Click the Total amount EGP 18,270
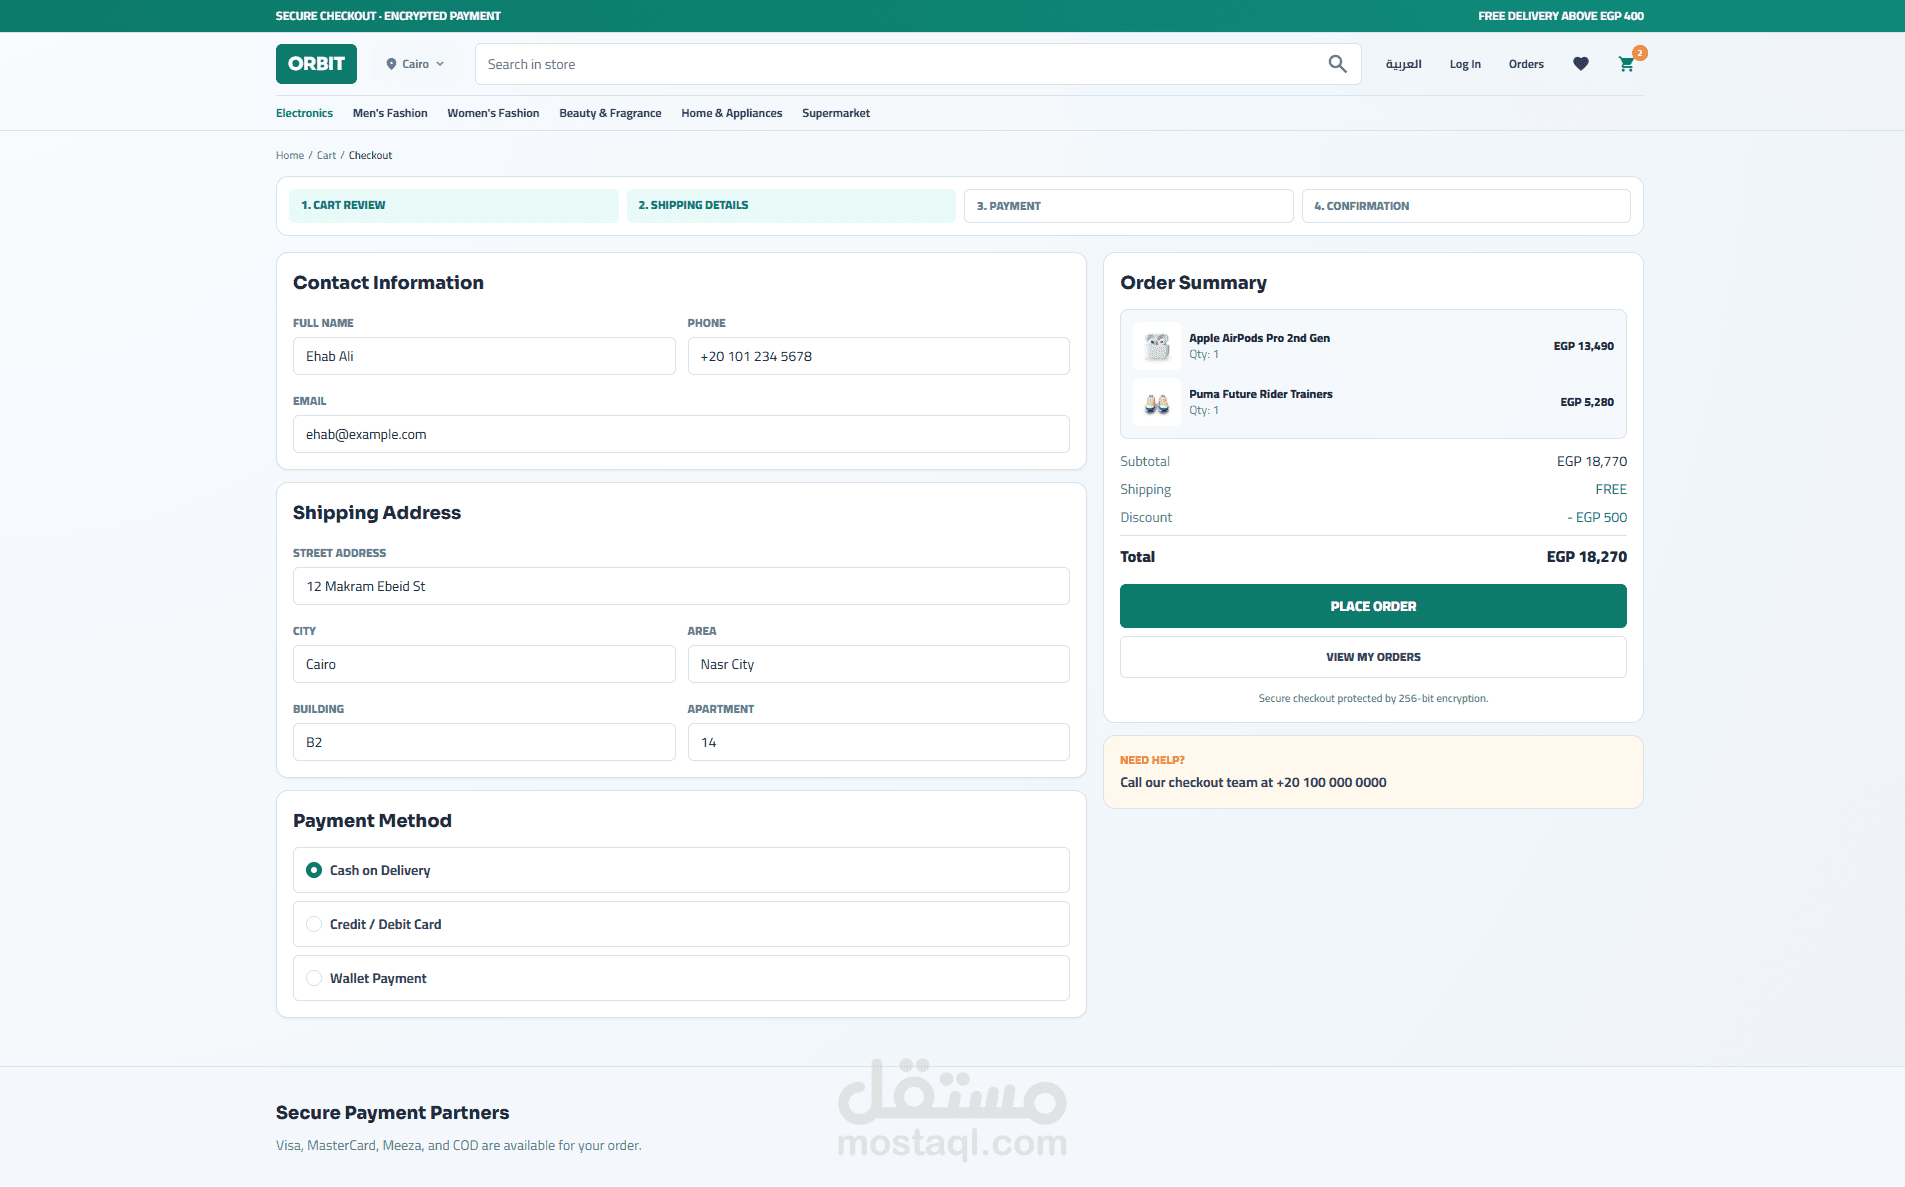Image resolution: width=1905 pixels, height=1187 pixels. pyautogui.click(x=1587, y=557)
